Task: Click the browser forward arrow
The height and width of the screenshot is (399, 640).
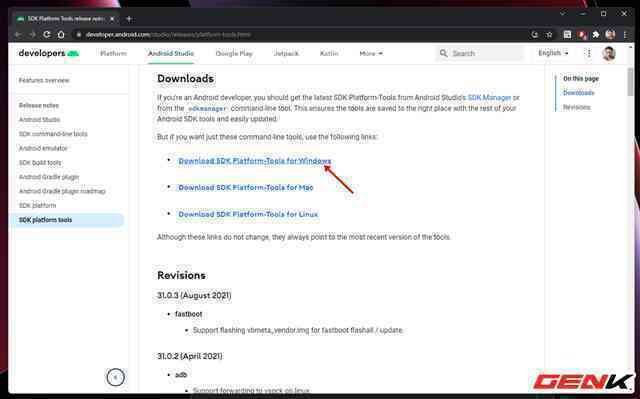Action: (33, 35)
